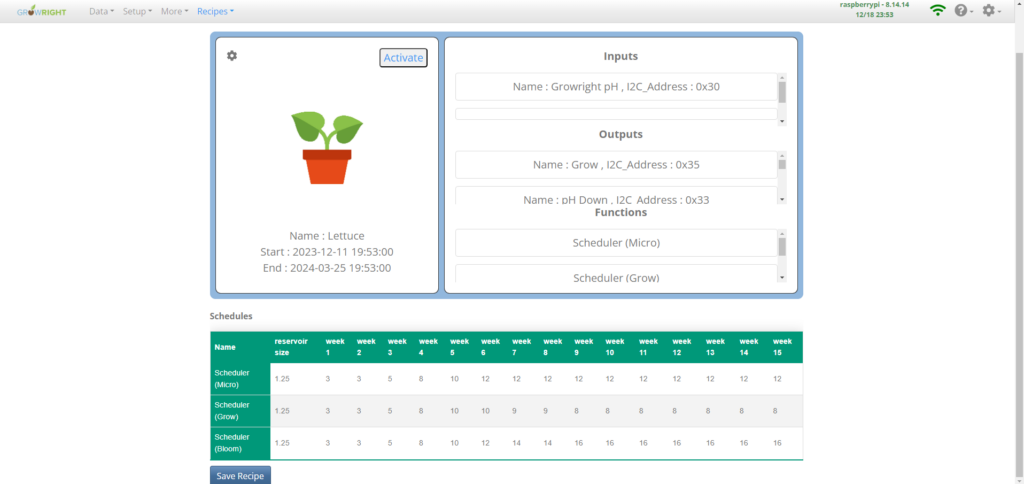Screen dimensions: 1024x484
Task: Click the recipe Start date text
Action: (327, 251)
